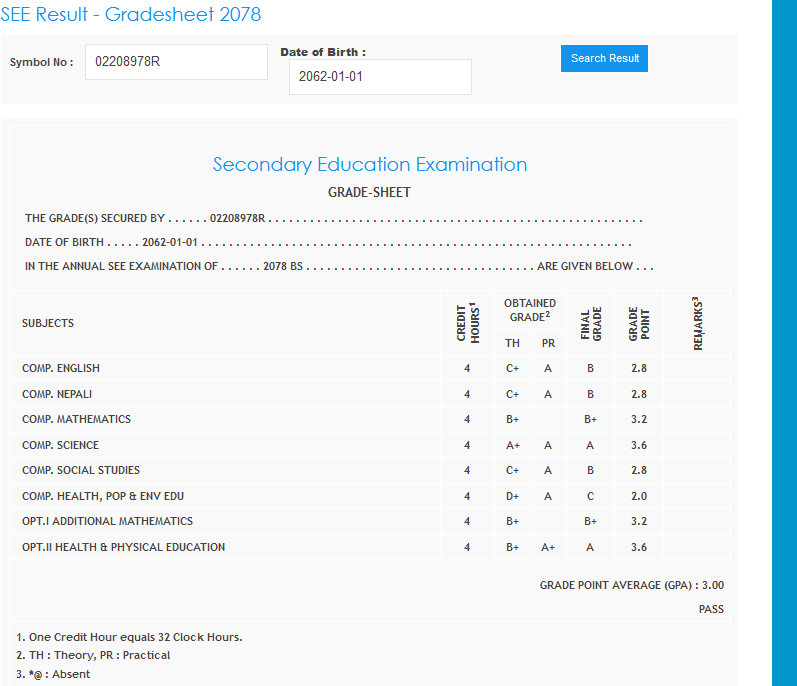The height and width of the screenshot is (686, 797).
Task: Click the CREDIT HOURS column header
Action: click(x=466, y=323)
